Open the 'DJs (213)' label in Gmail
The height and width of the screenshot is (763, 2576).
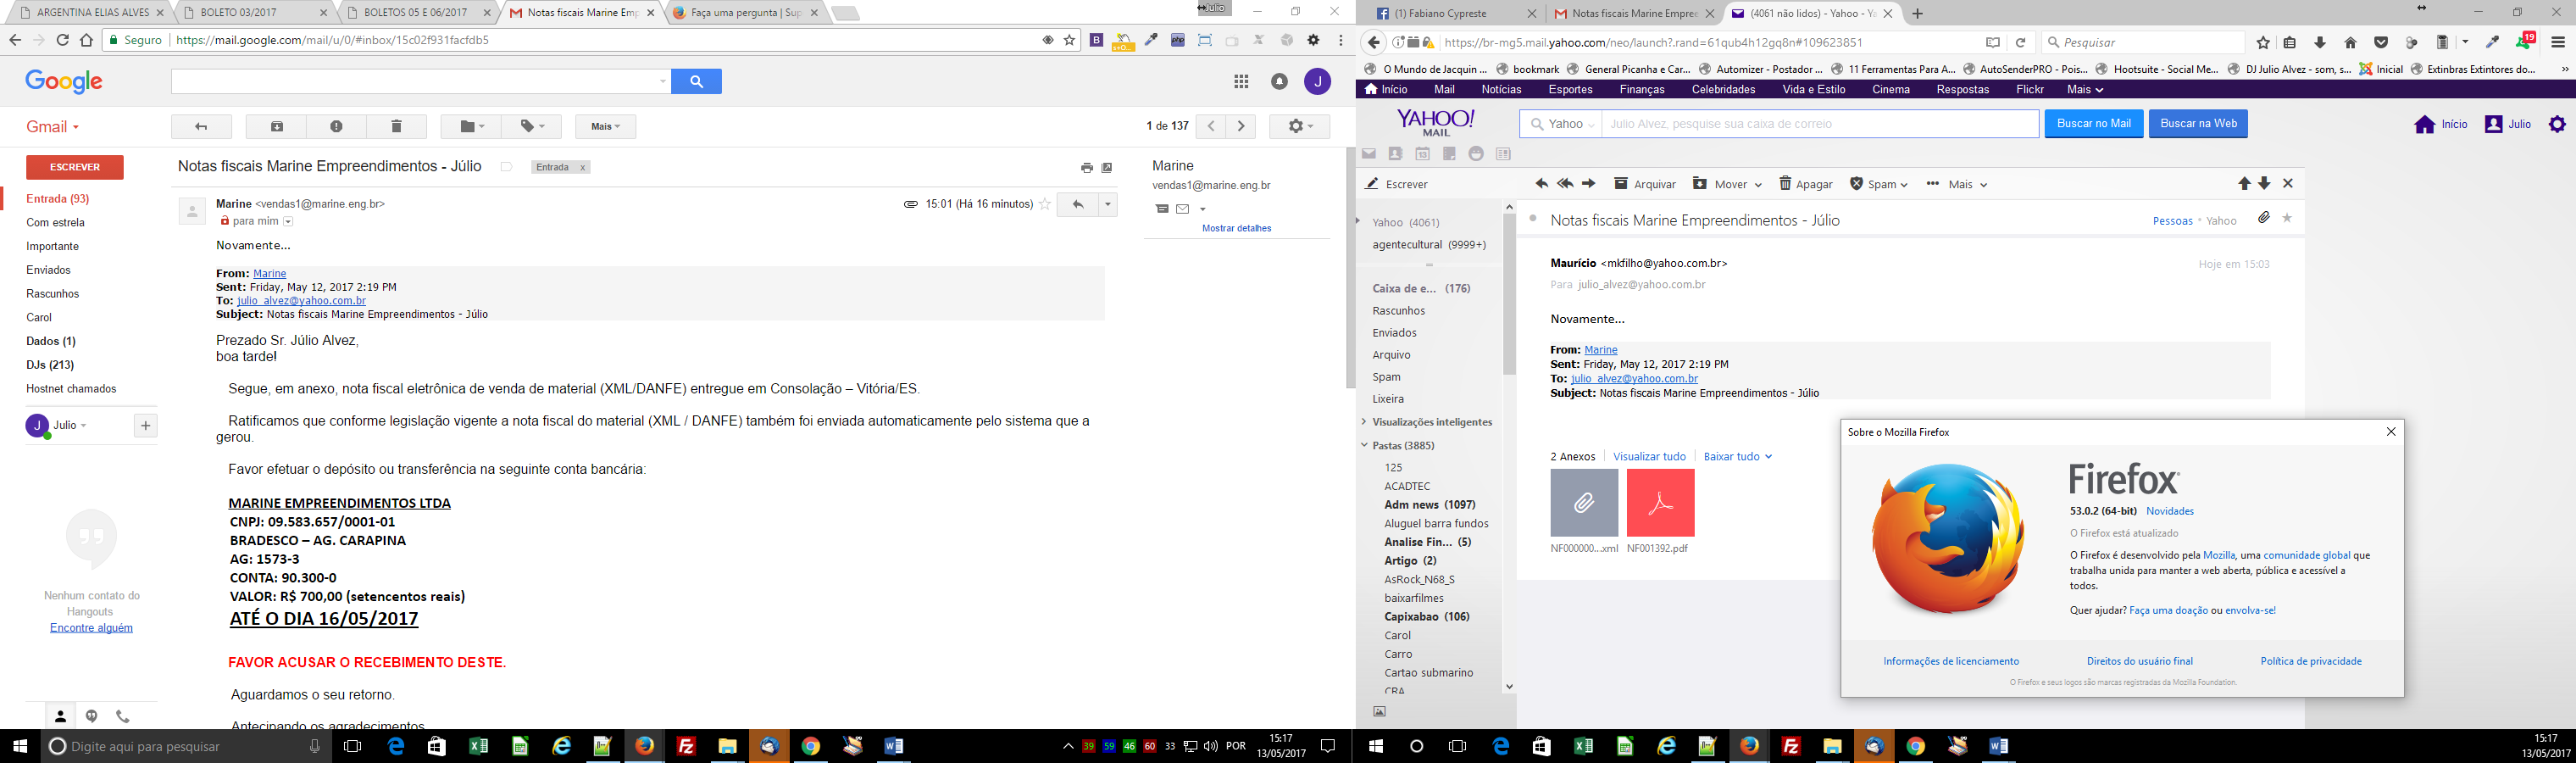point(50,365)
